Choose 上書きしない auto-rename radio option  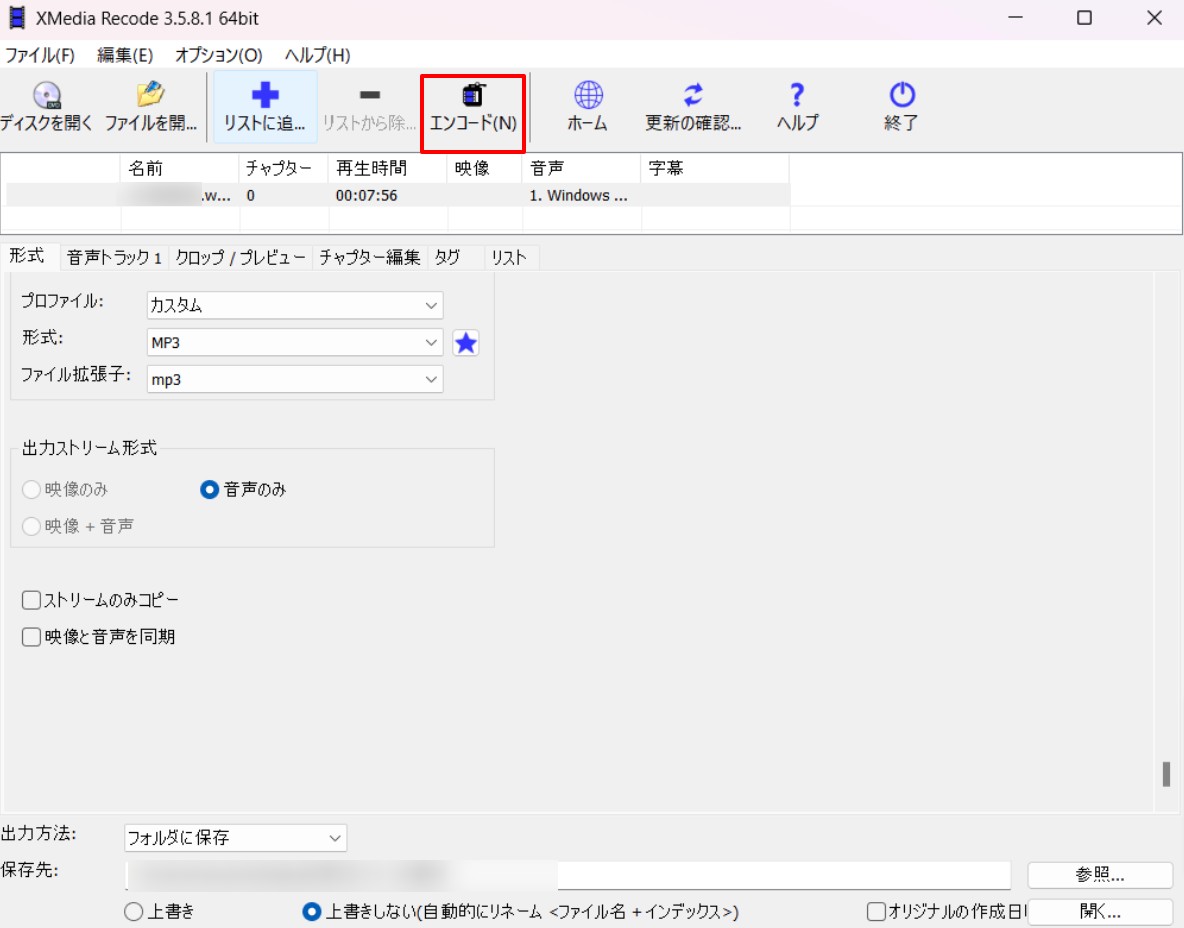tap(312, 911)
